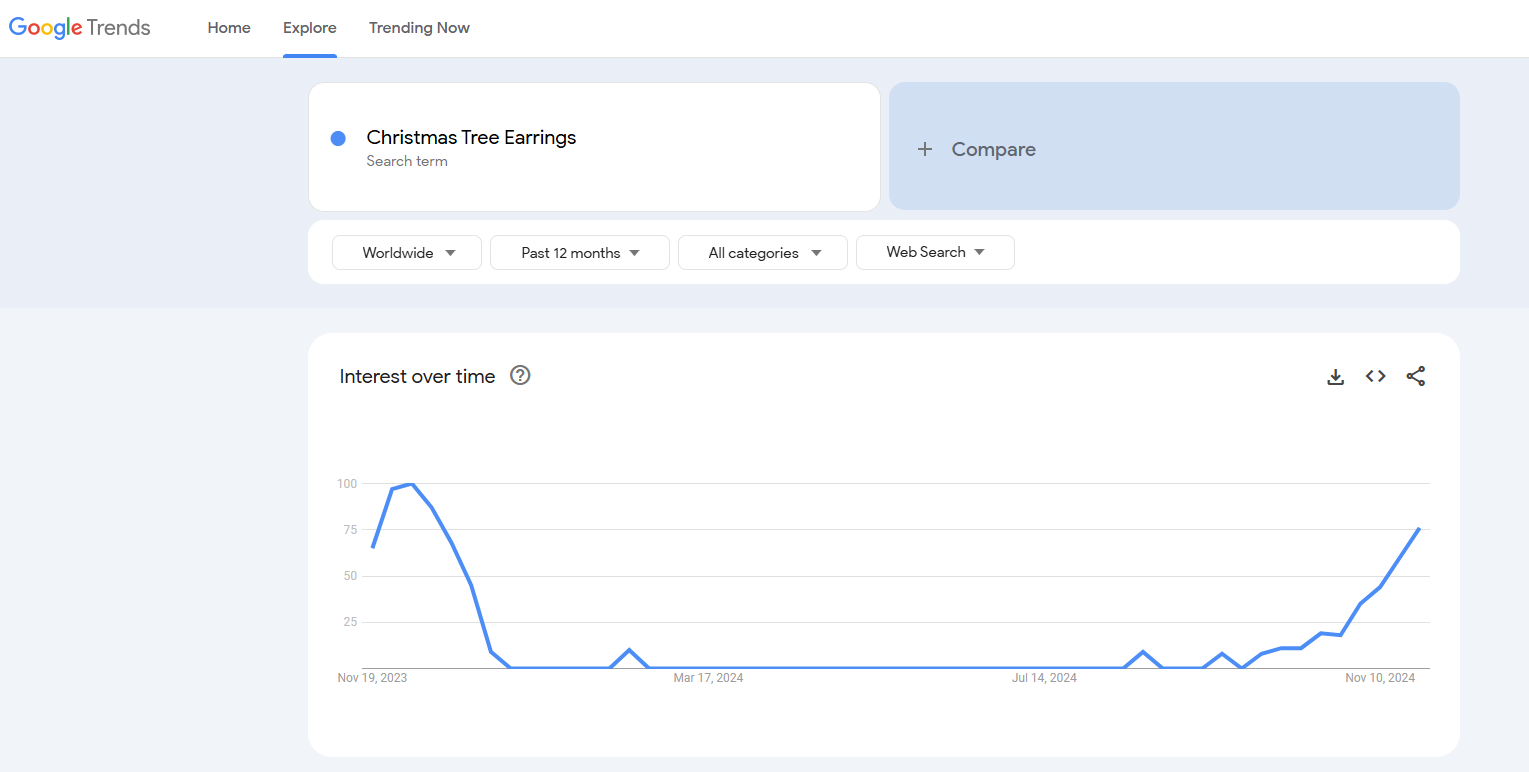Image resolution: width=1529 pixels, height=772 pixels.
Task: Download the chart data as CSV
Action: tap(1335, 377)
